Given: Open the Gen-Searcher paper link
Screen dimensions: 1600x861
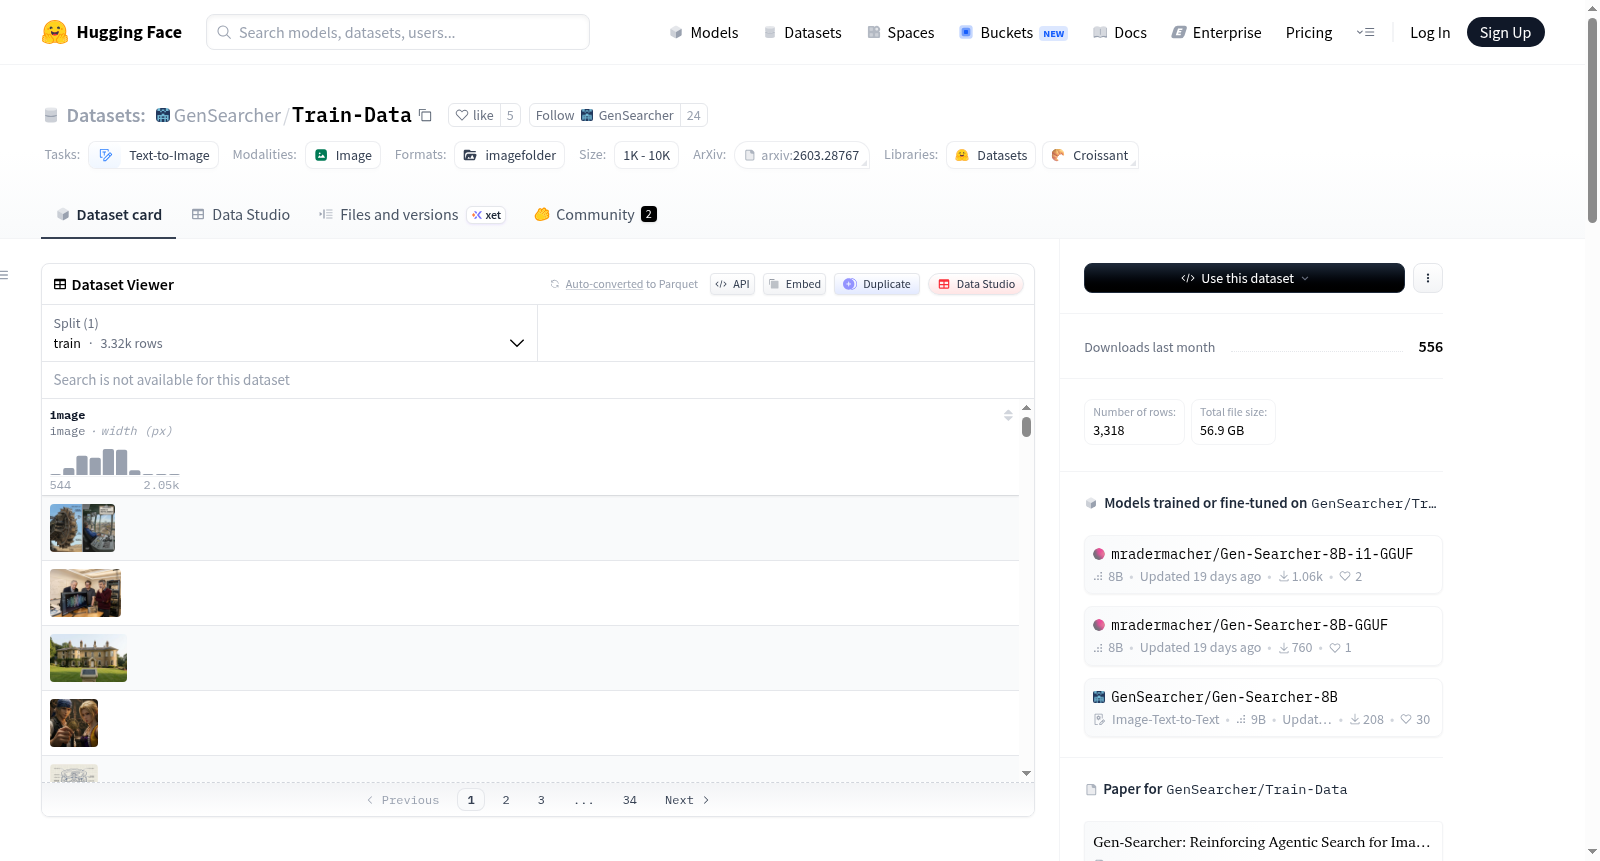Looking at the screenshot, I should coord(1262,842).
